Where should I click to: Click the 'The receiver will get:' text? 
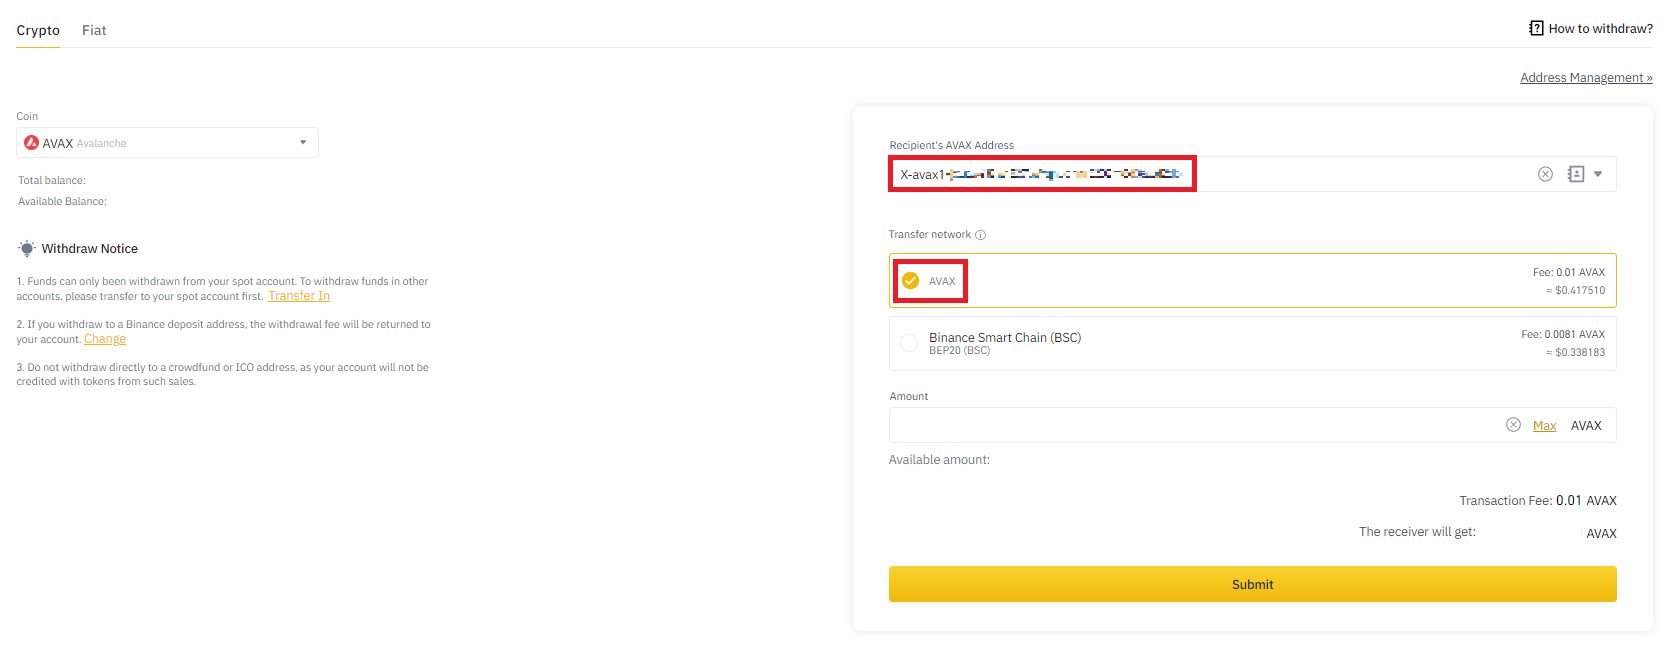click(x=1417, y=532)
